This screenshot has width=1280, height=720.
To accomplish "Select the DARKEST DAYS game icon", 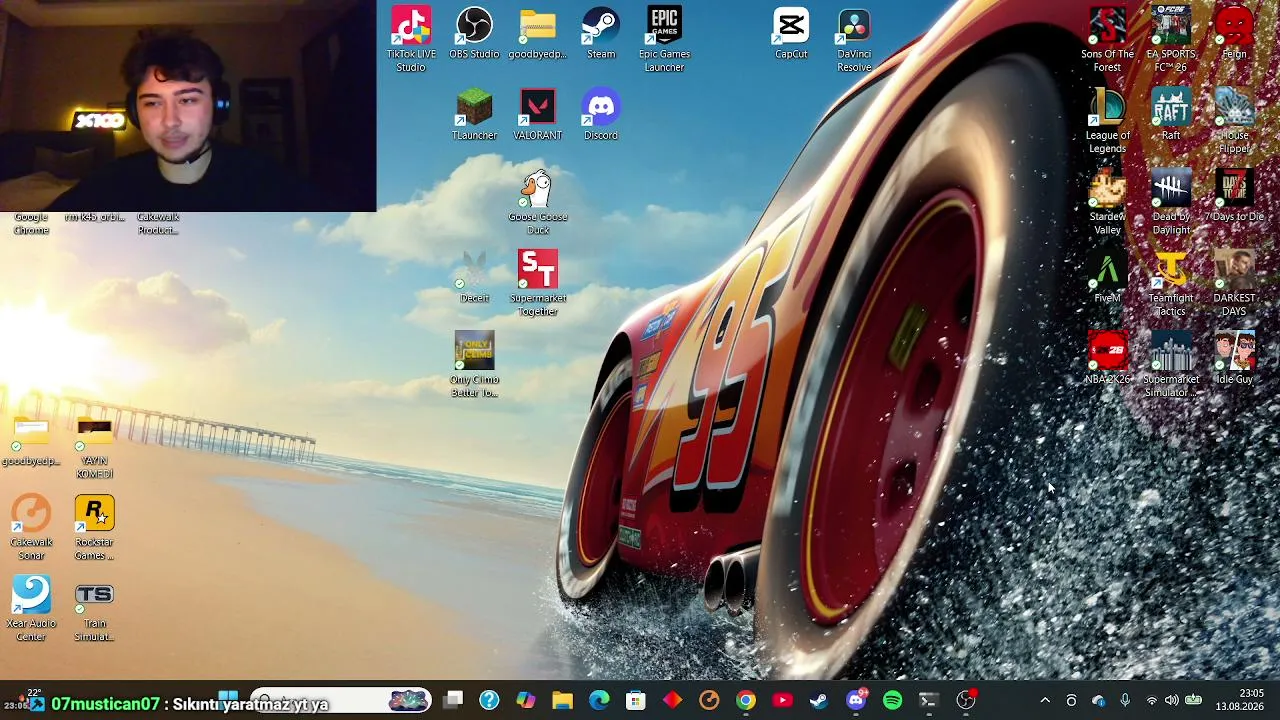I will coord(1234,283).
